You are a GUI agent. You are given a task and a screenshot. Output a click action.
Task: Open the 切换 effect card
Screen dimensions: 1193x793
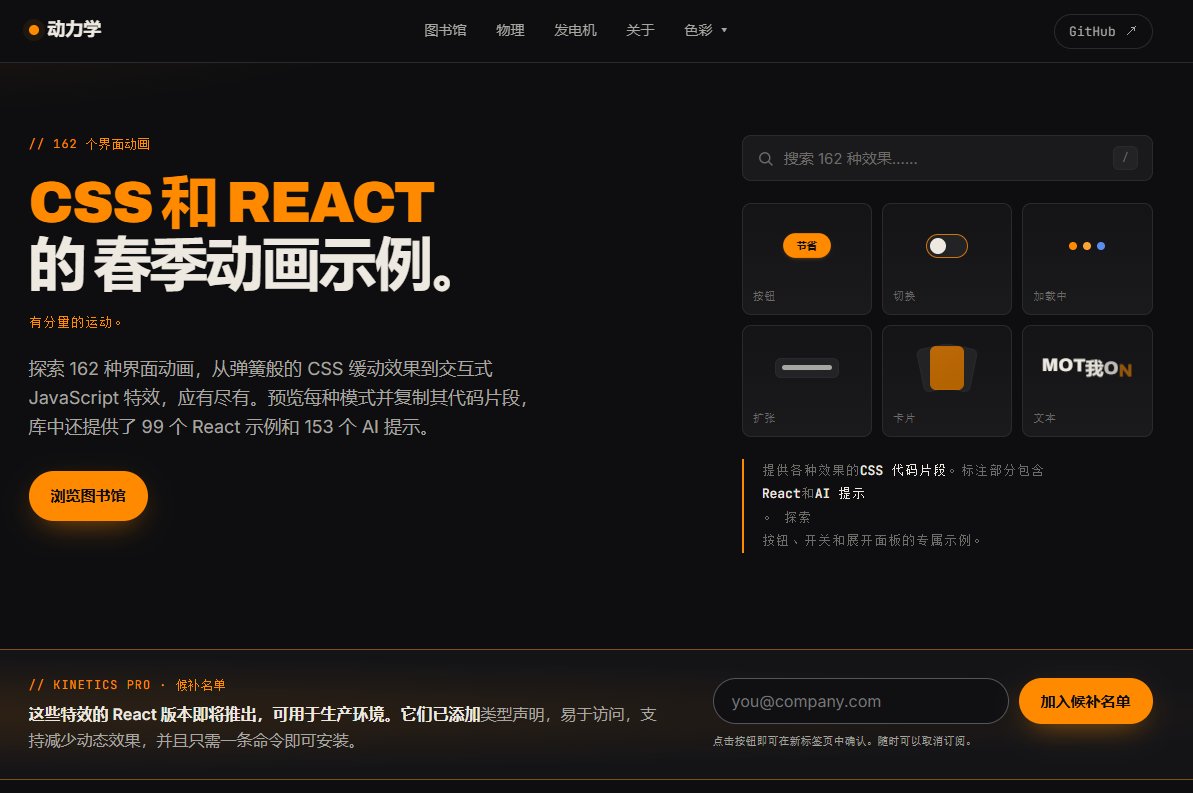(x=946, y=259)
